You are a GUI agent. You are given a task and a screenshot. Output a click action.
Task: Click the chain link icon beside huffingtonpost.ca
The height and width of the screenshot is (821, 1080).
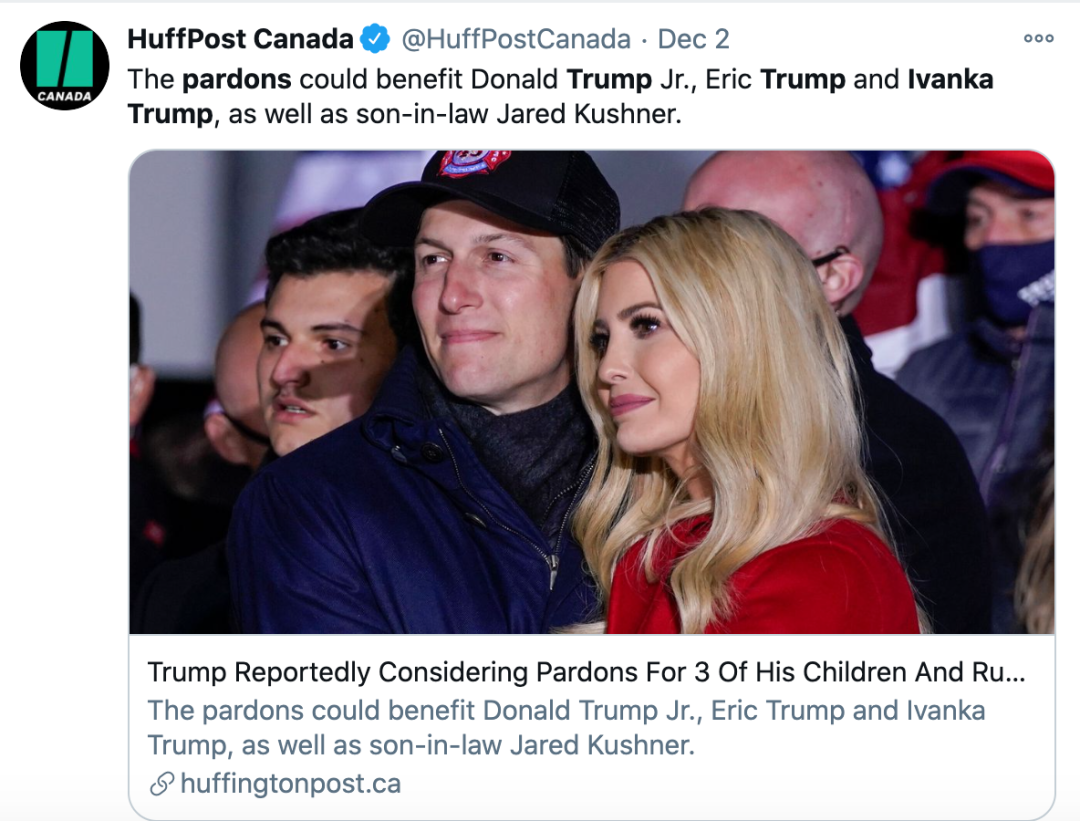[161, 784]
